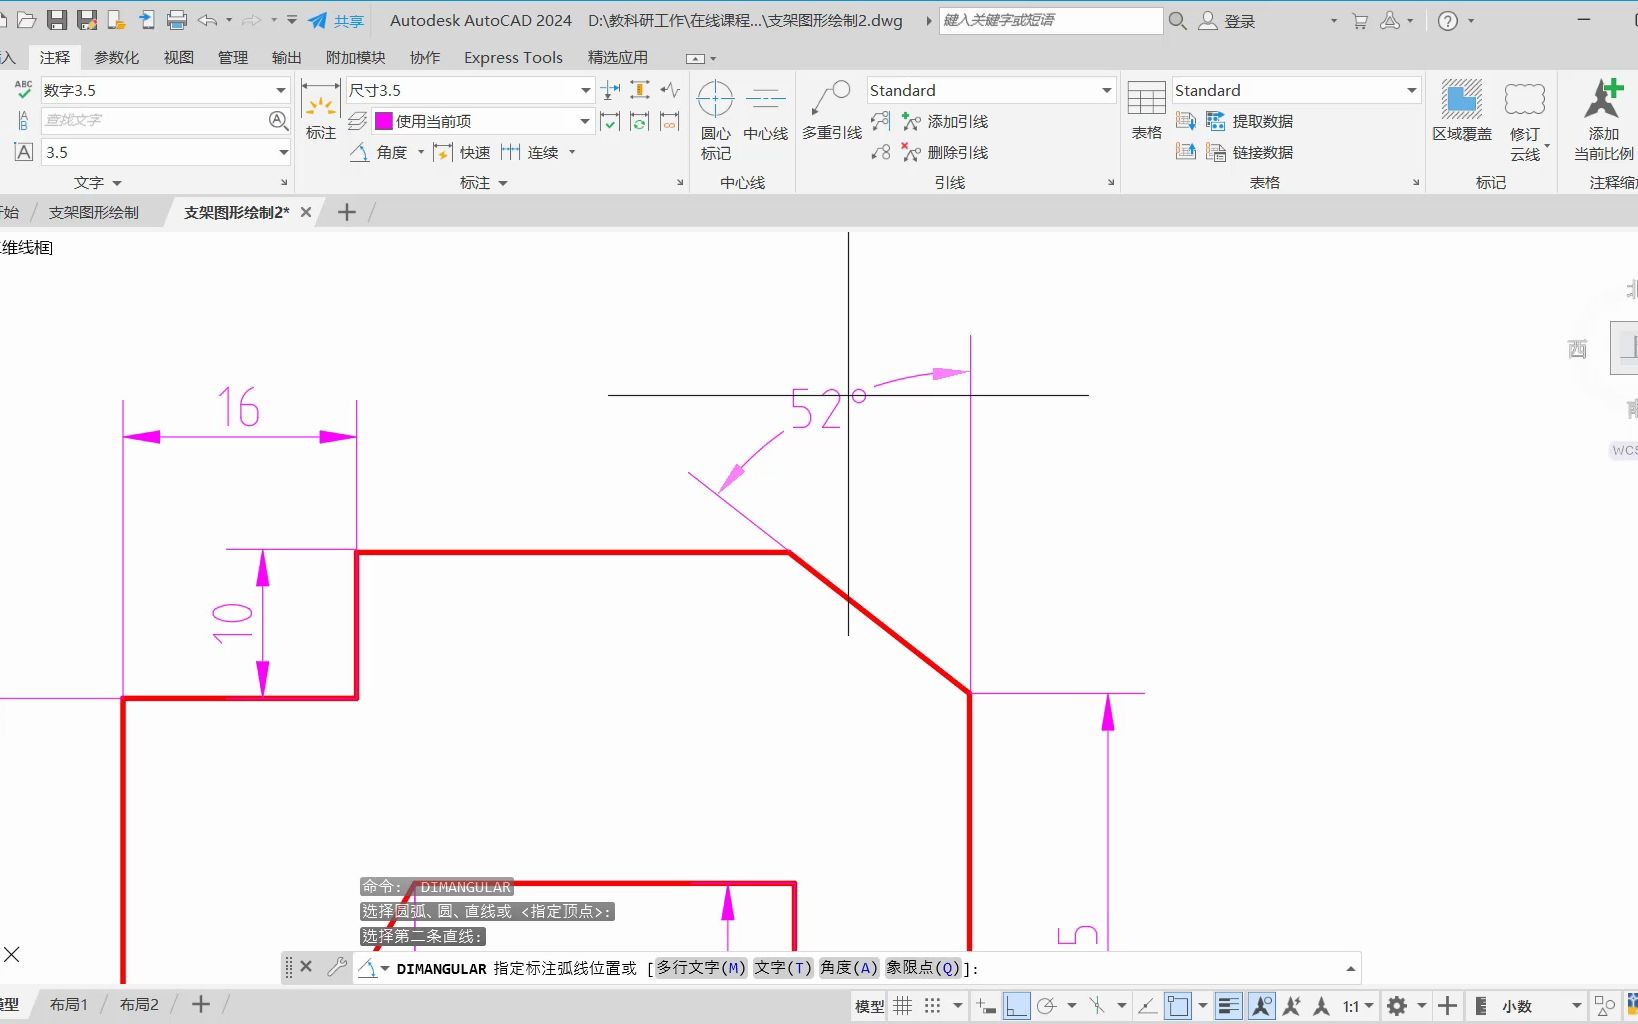The width and height of the screenshot is (1638, 1024).
Task: Click the Multileader 多重引线 tool
Action: click(832, 111)
